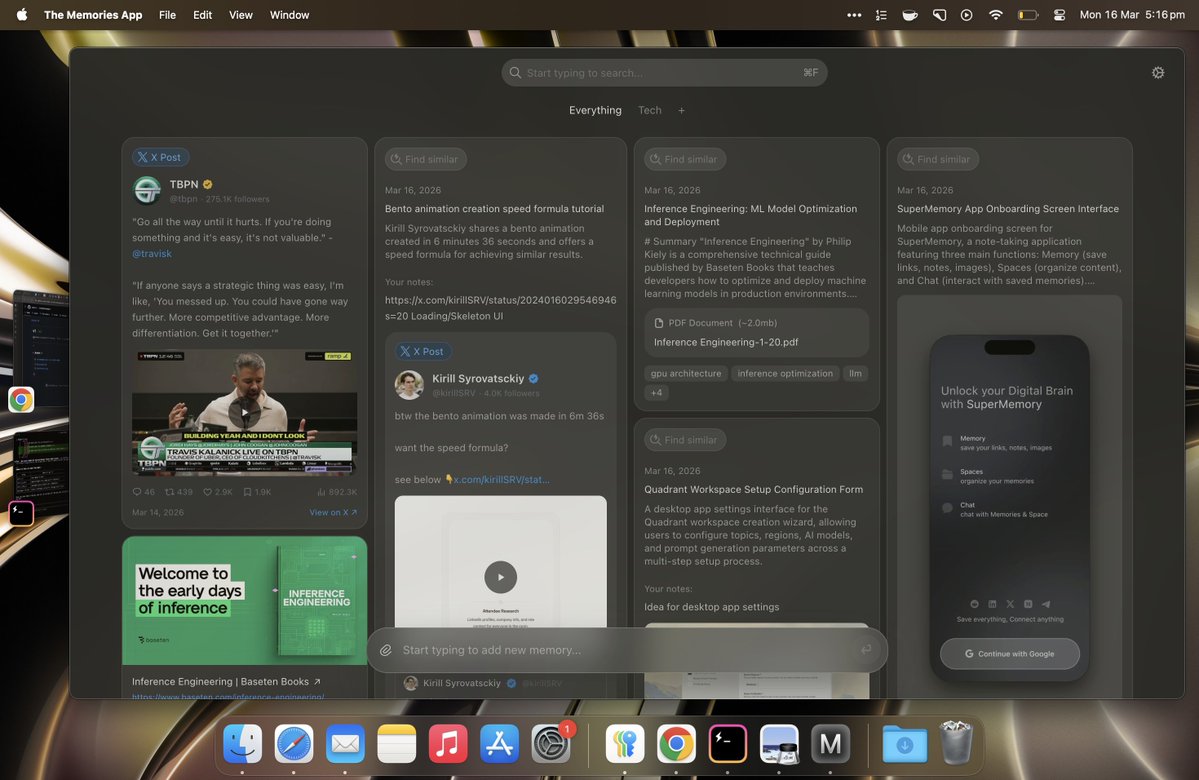1199x780 pixels.
Task: Click the X Post badge on Kirill card
Action: click(x=424, y=352)
